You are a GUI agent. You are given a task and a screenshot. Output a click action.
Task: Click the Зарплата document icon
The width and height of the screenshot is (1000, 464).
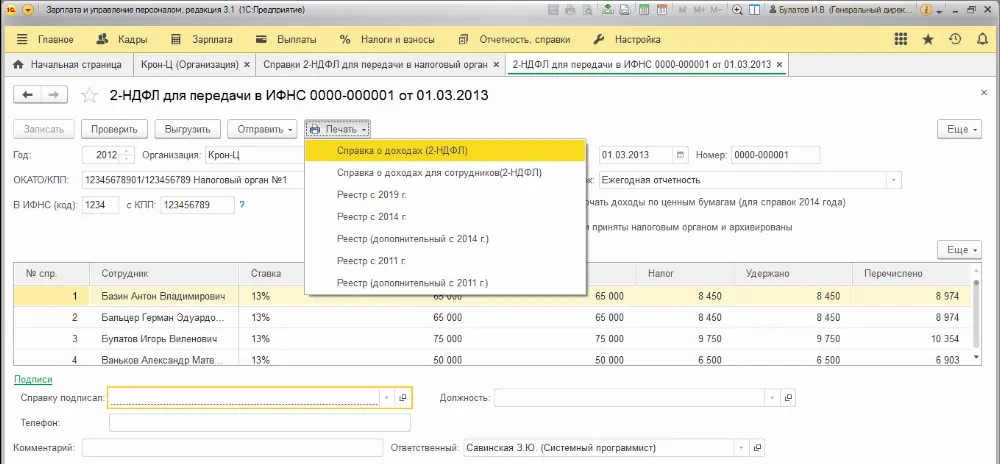click(x=177, y=40)
